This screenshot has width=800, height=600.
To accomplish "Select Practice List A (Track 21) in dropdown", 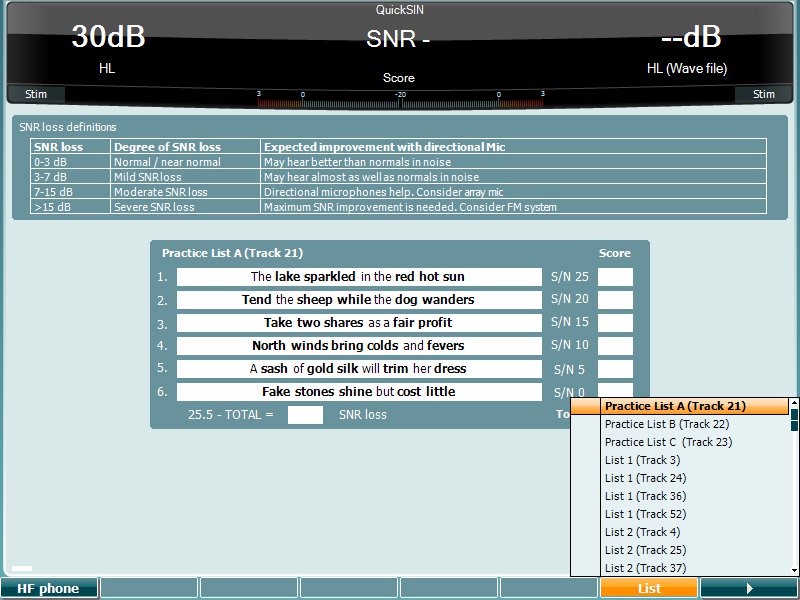I will pos(680,406).
